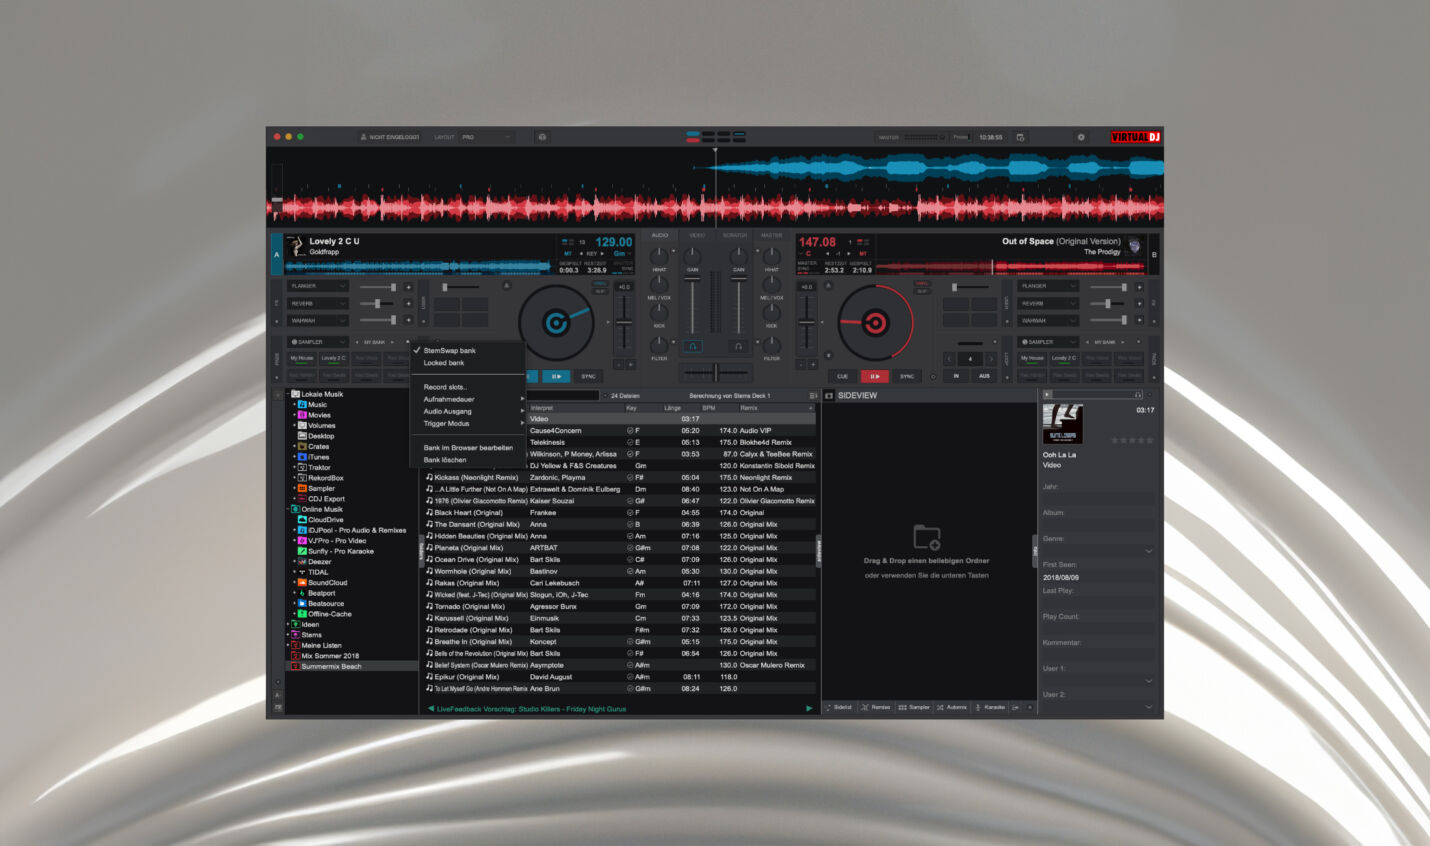
Task: Select the track Telekinesis in the browser list
Action: (550, 442)
